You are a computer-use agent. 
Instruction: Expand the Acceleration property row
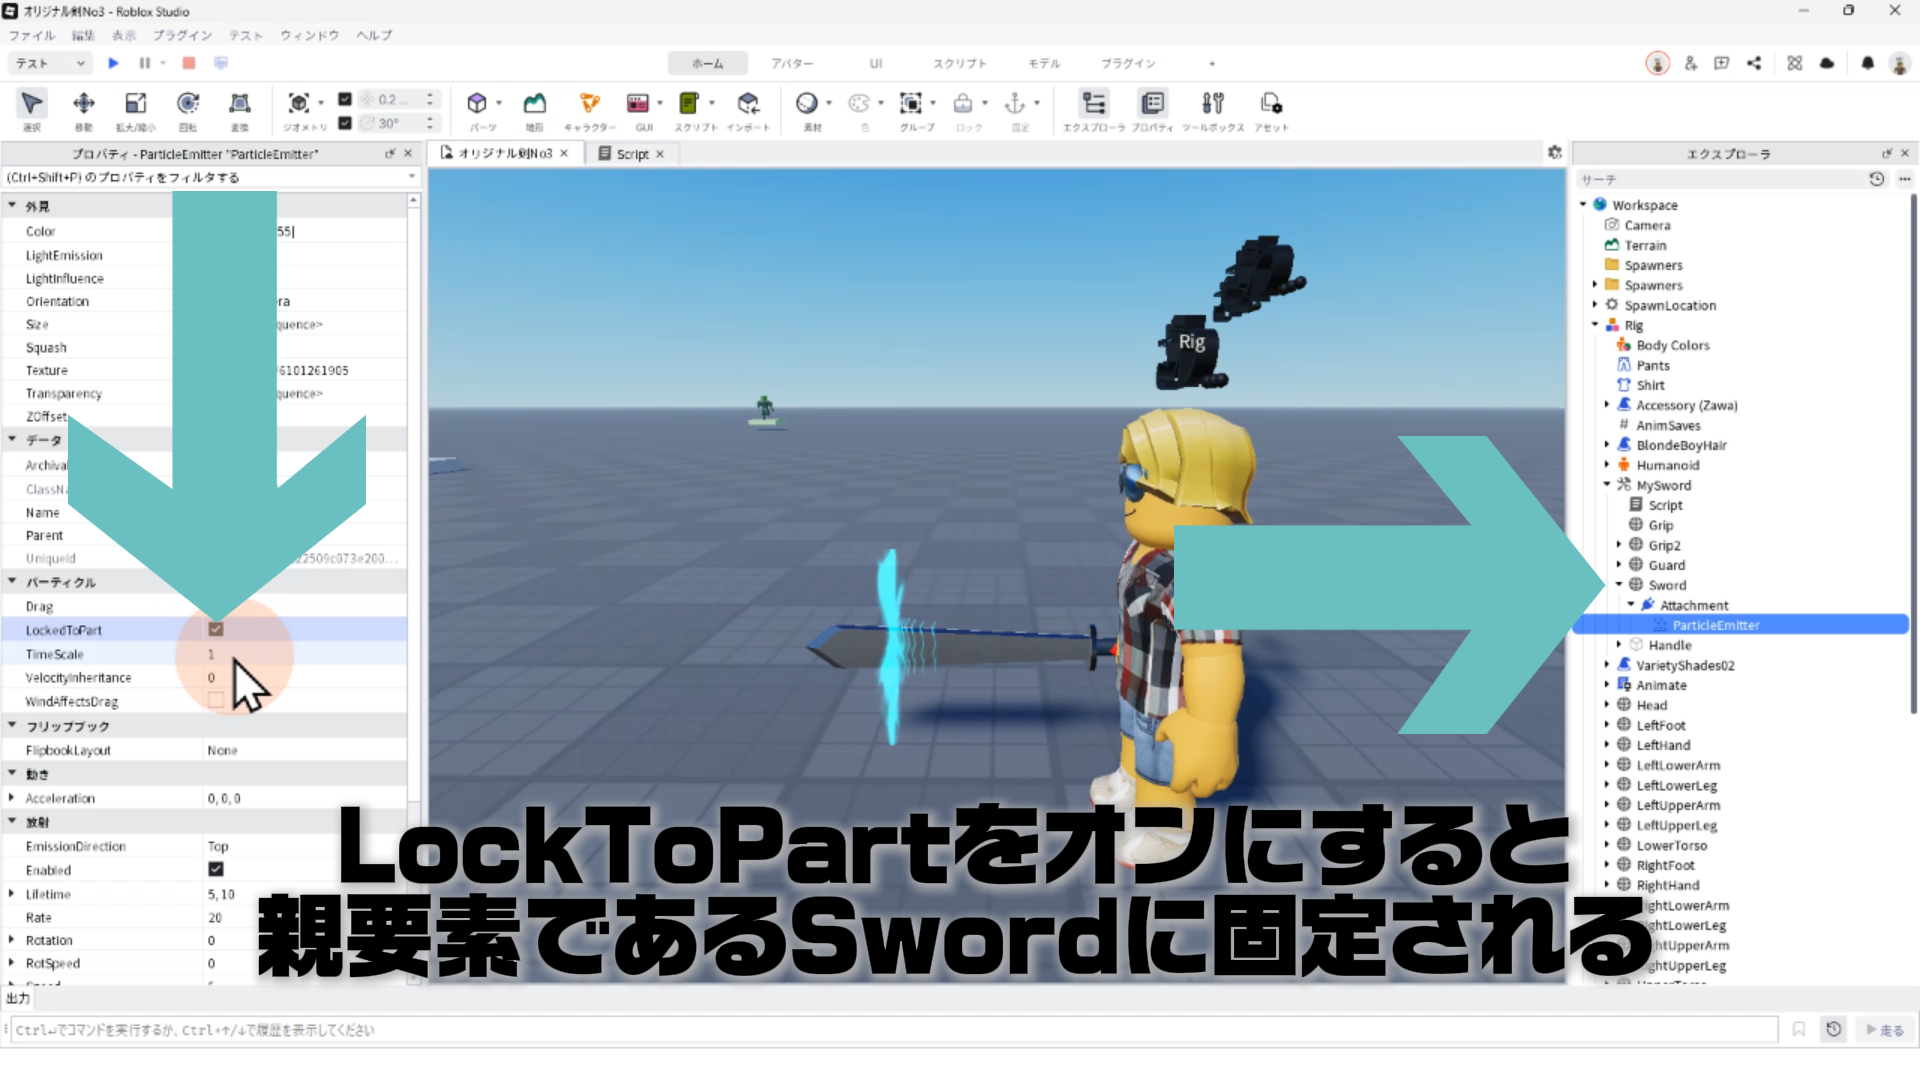(x=12, y=798)
